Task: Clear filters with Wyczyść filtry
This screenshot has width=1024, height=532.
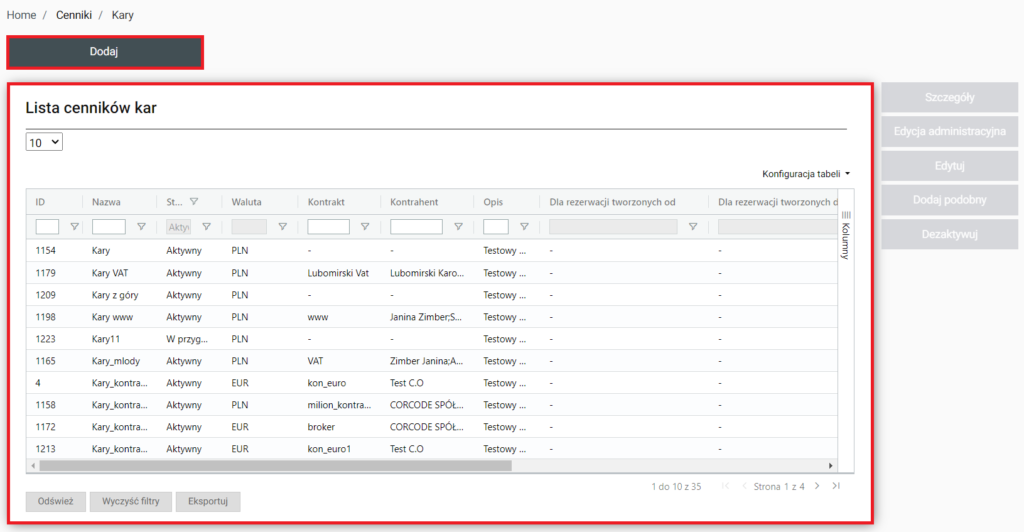Action: click(x=130, y=502)
